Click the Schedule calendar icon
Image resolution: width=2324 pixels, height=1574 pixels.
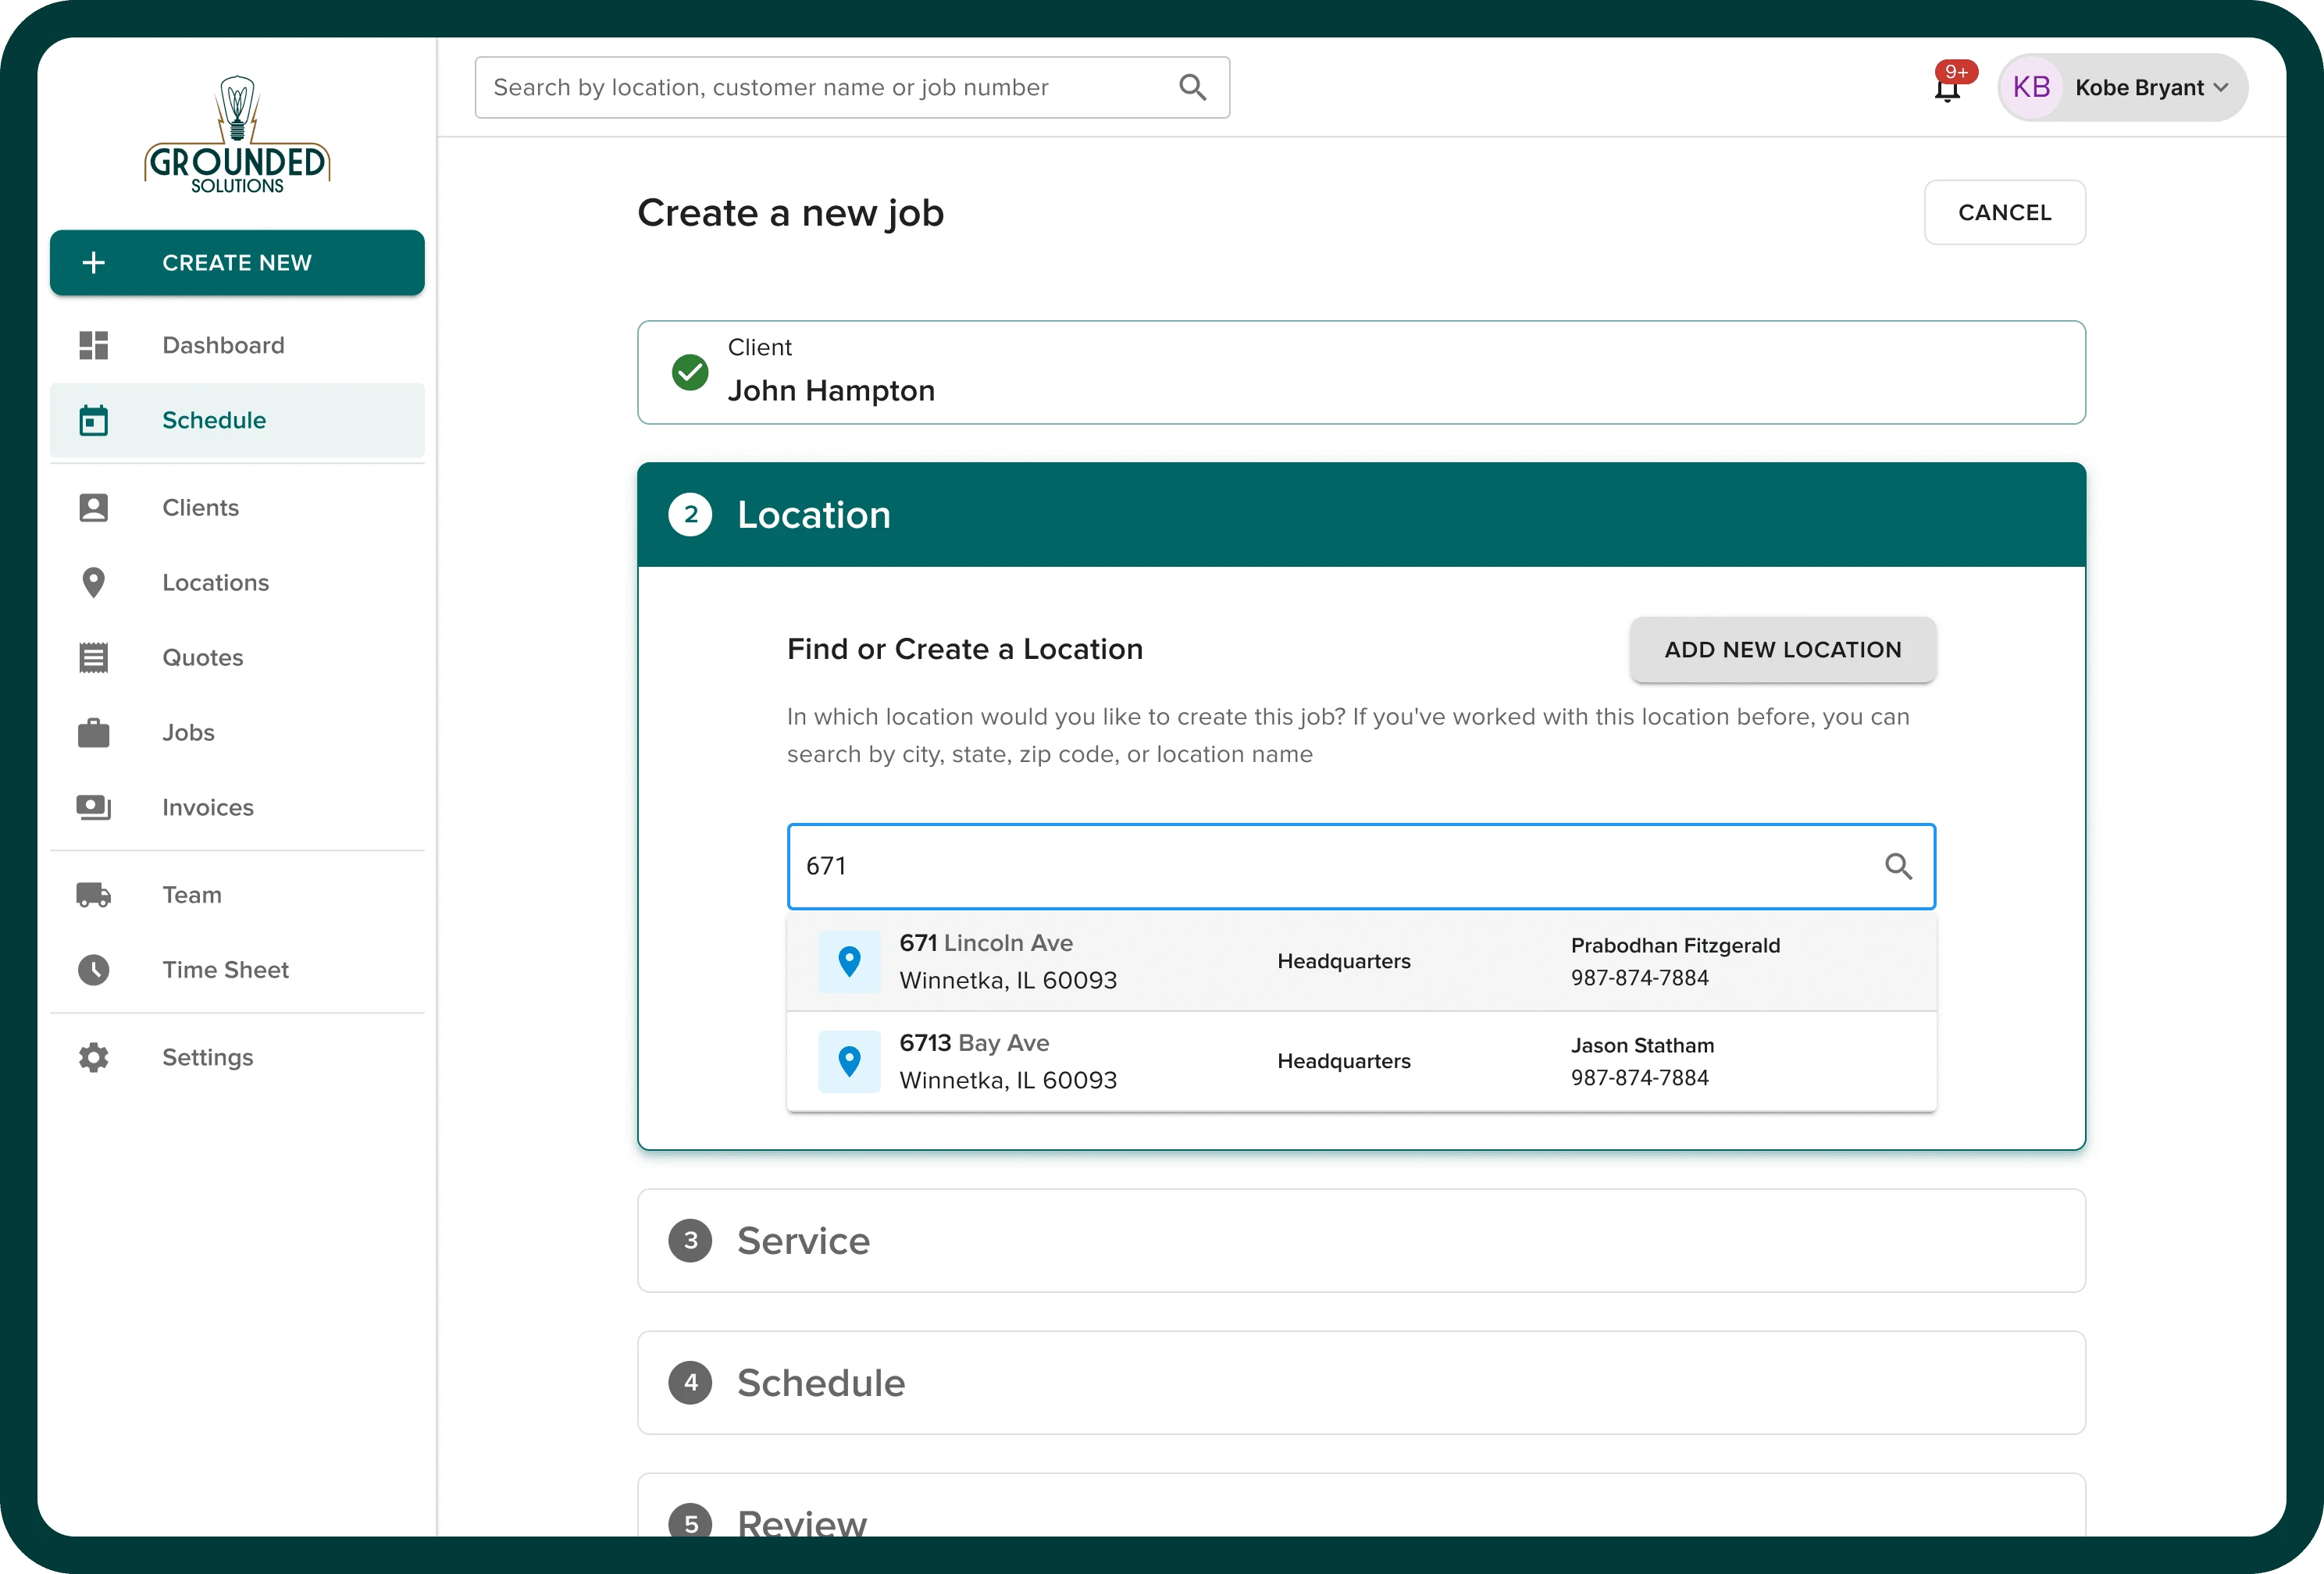pyautogui.click(x=94, y=420)
